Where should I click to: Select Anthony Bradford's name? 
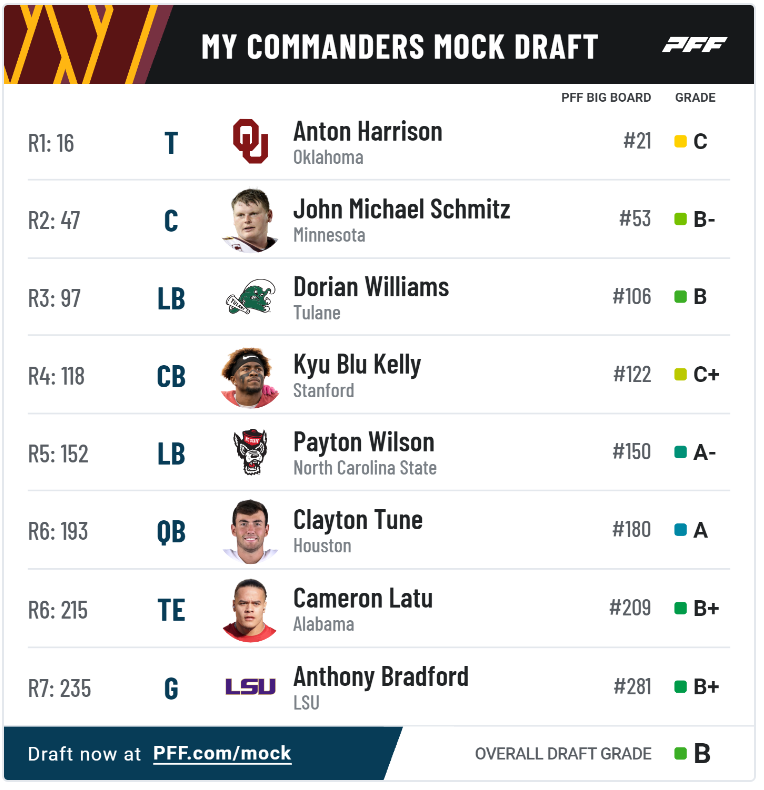pos(381,678)
